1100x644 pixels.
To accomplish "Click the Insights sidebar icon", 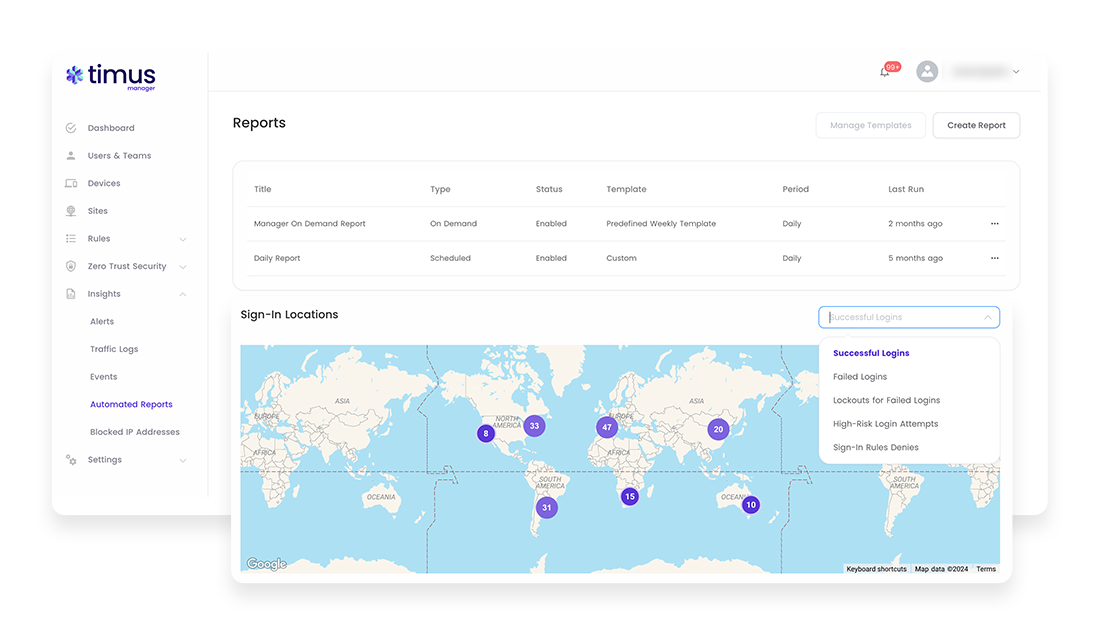I will click(71, 293).
